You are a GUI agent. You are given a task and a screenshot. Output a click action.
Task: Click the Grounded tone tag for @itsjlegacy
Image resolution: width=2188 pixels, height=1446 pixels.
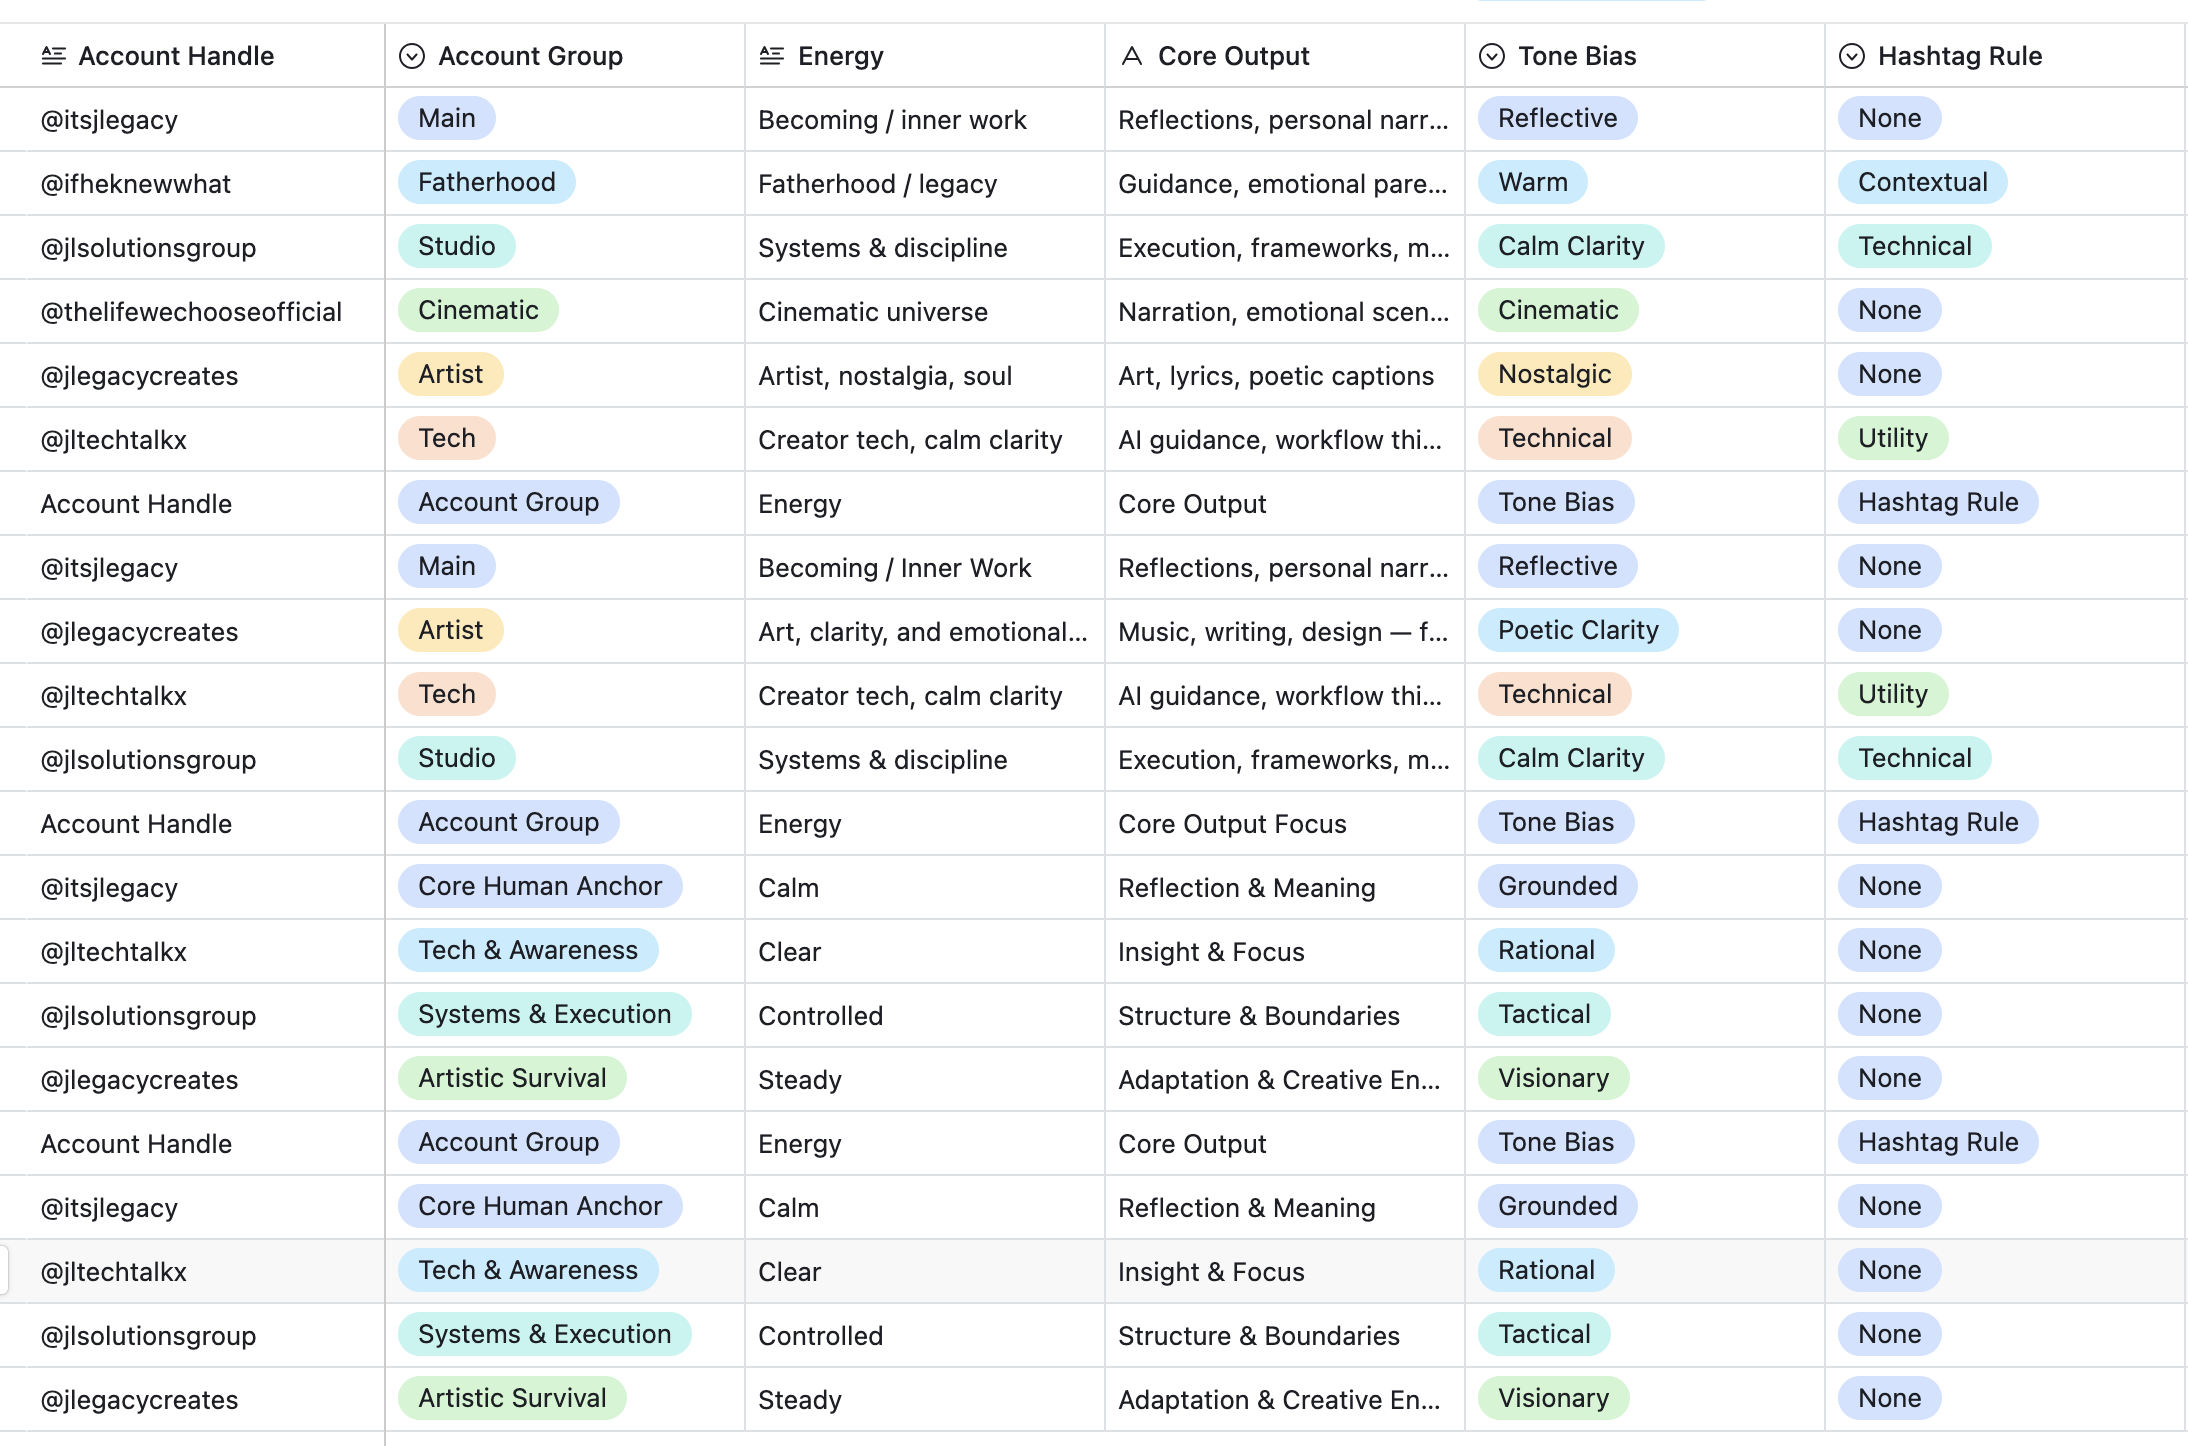[x=1556, y=886]
